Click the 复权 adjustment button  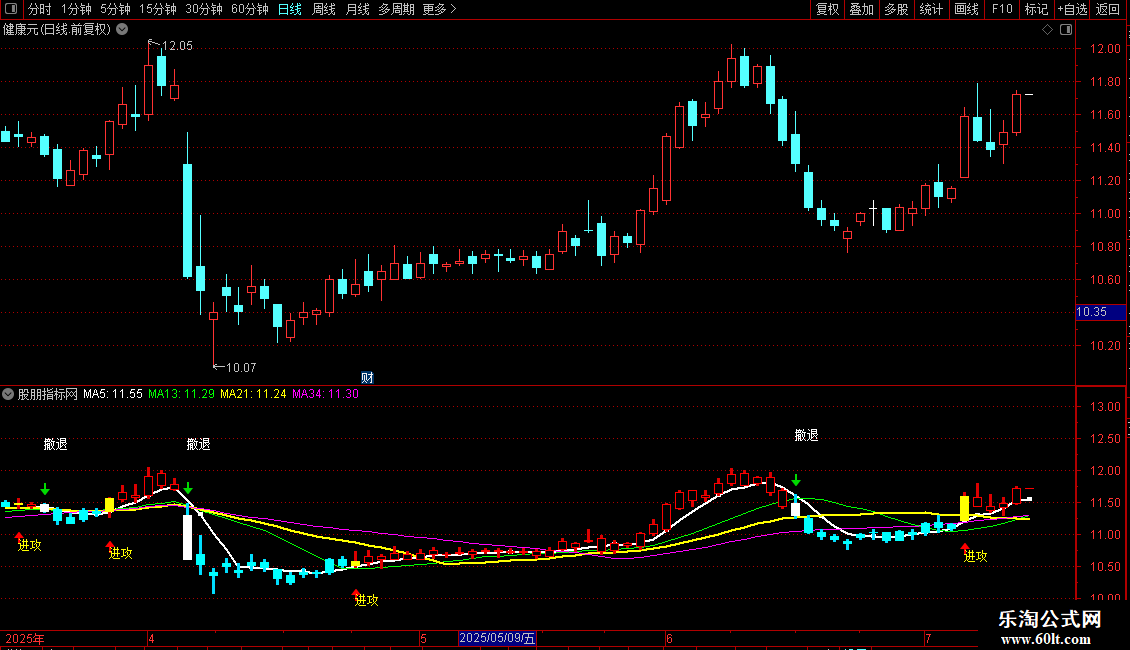(x=827, y=9)
